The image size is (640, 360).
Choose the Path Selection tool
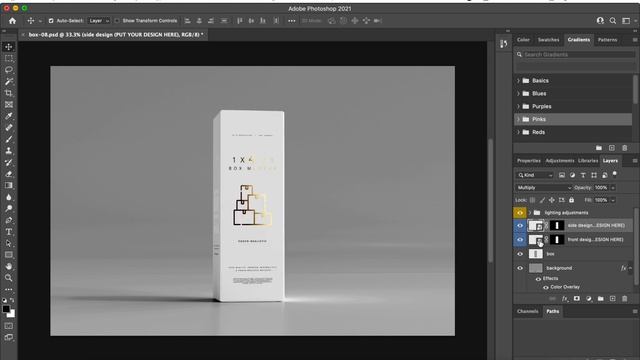9,243
